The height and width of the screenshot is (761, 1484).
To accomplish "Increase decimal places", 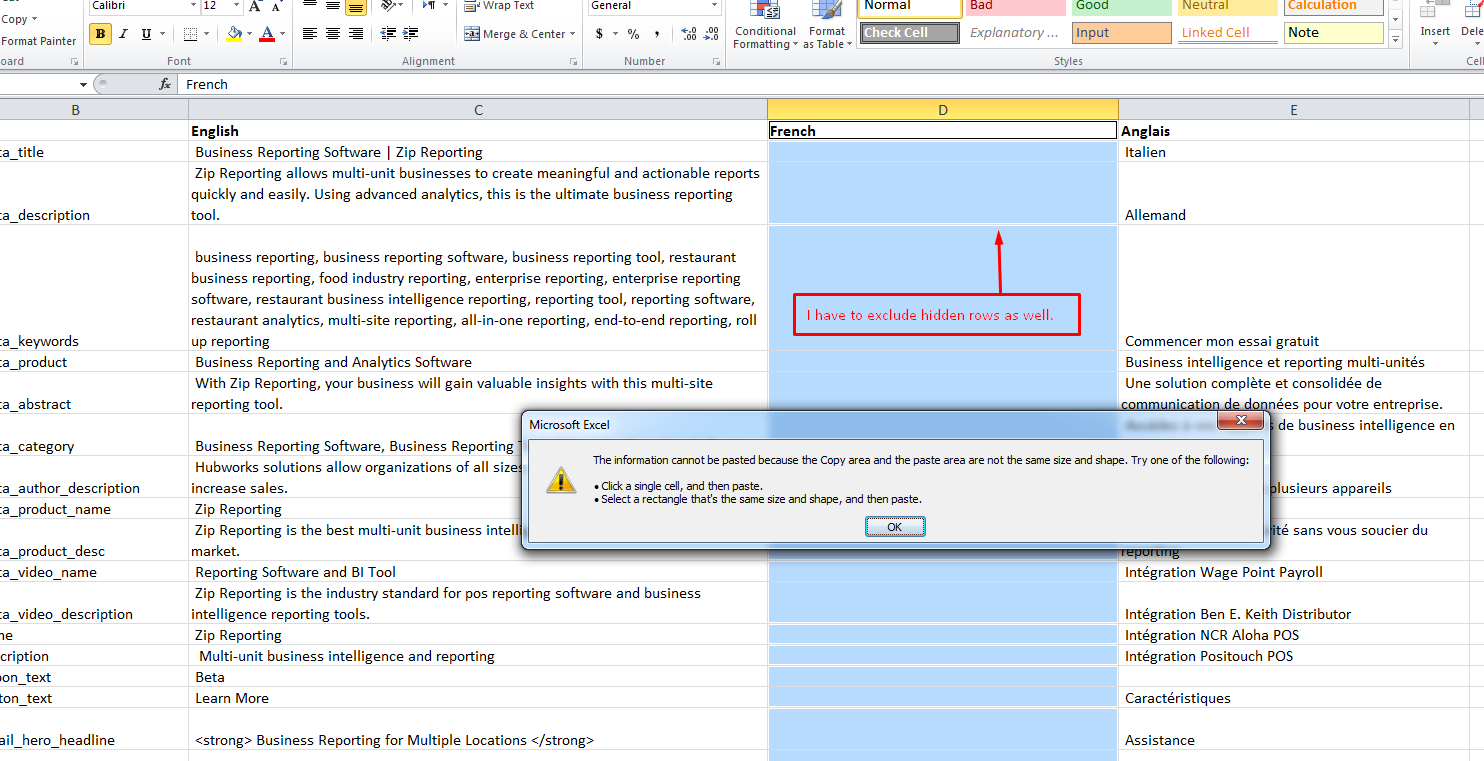I will coord(688,34).
